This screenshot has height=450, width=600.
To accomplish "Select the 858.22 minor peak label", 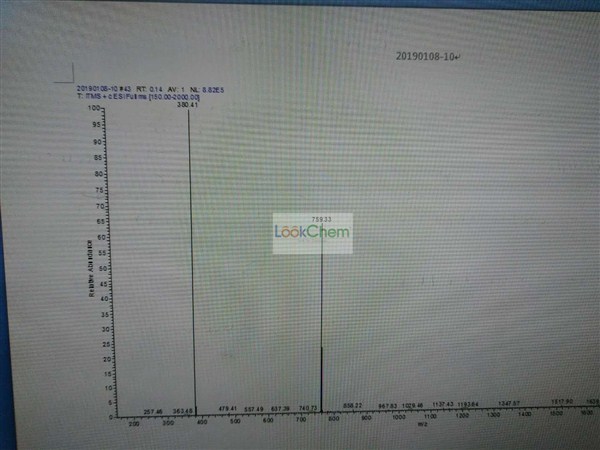I will click(352, 406).
